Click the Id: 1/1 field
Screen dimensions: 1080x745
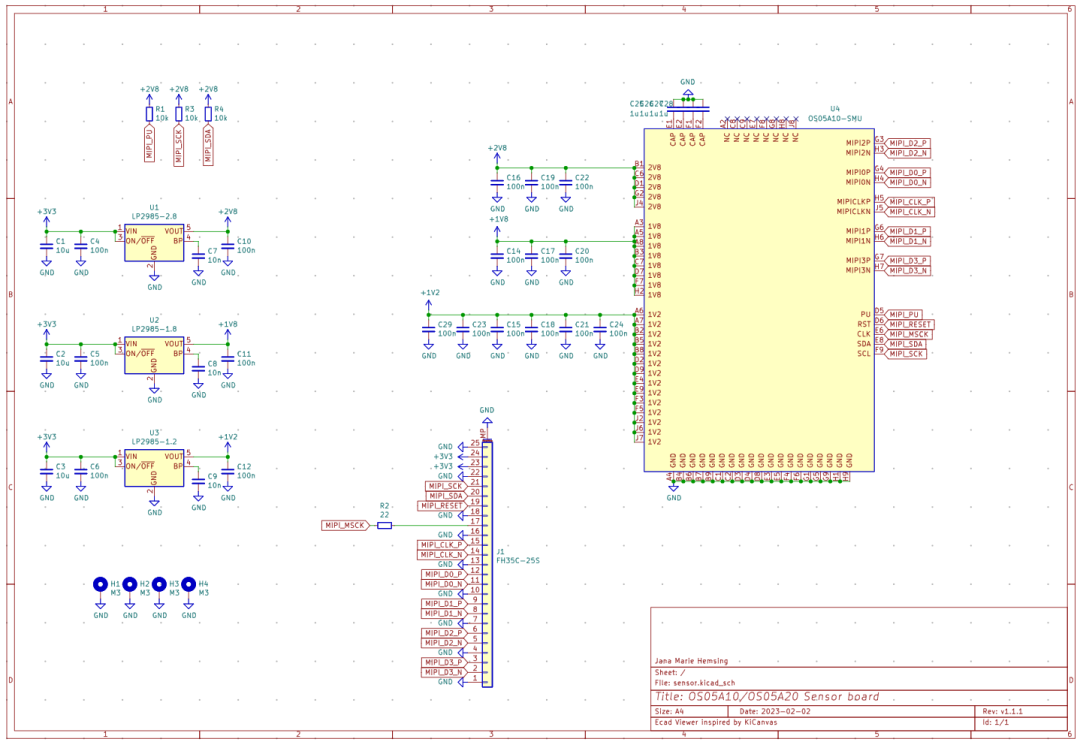tap(995, 722)
